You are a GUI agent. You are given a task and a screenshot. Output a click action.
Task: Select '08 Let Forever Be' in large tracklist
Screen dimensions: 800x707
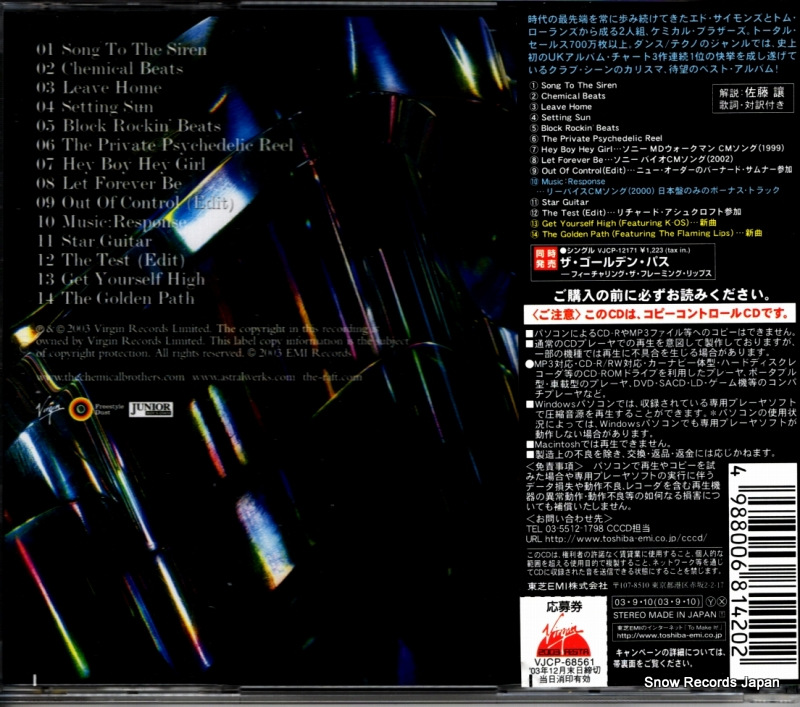click(x=109, y=183)
